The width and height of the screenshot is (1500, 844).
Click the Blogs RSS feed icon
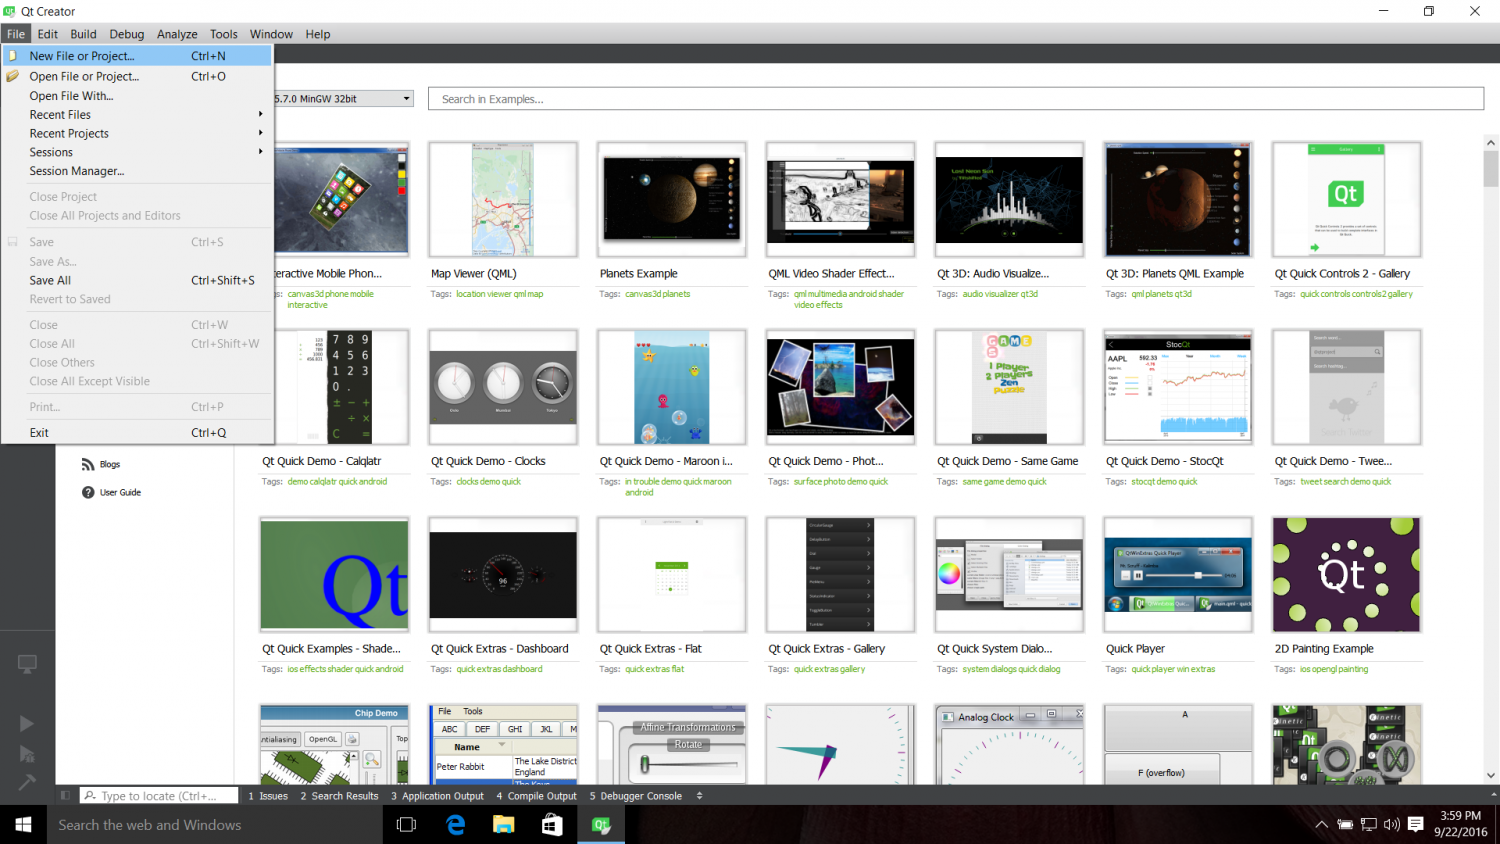(88, 464)
